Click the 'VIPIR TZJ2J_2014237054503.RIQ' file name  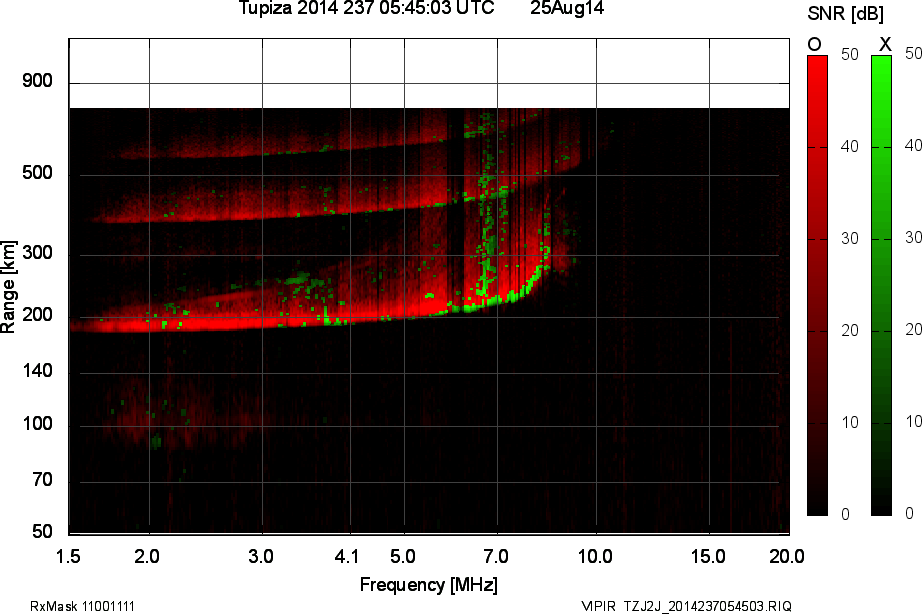tap(686, 606)
